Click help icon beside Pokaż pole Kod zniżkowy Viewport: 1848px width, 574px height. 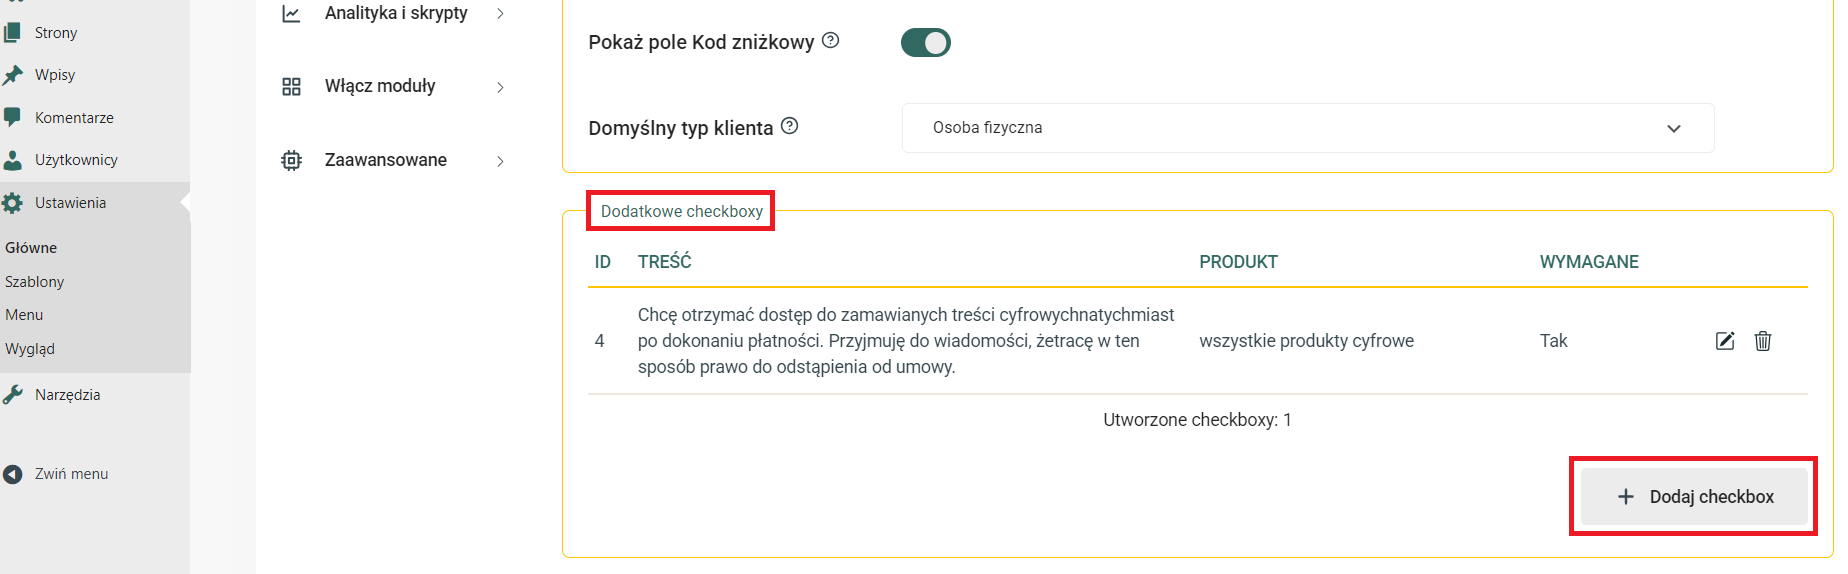pyautogui.click(x=830, y=41)
